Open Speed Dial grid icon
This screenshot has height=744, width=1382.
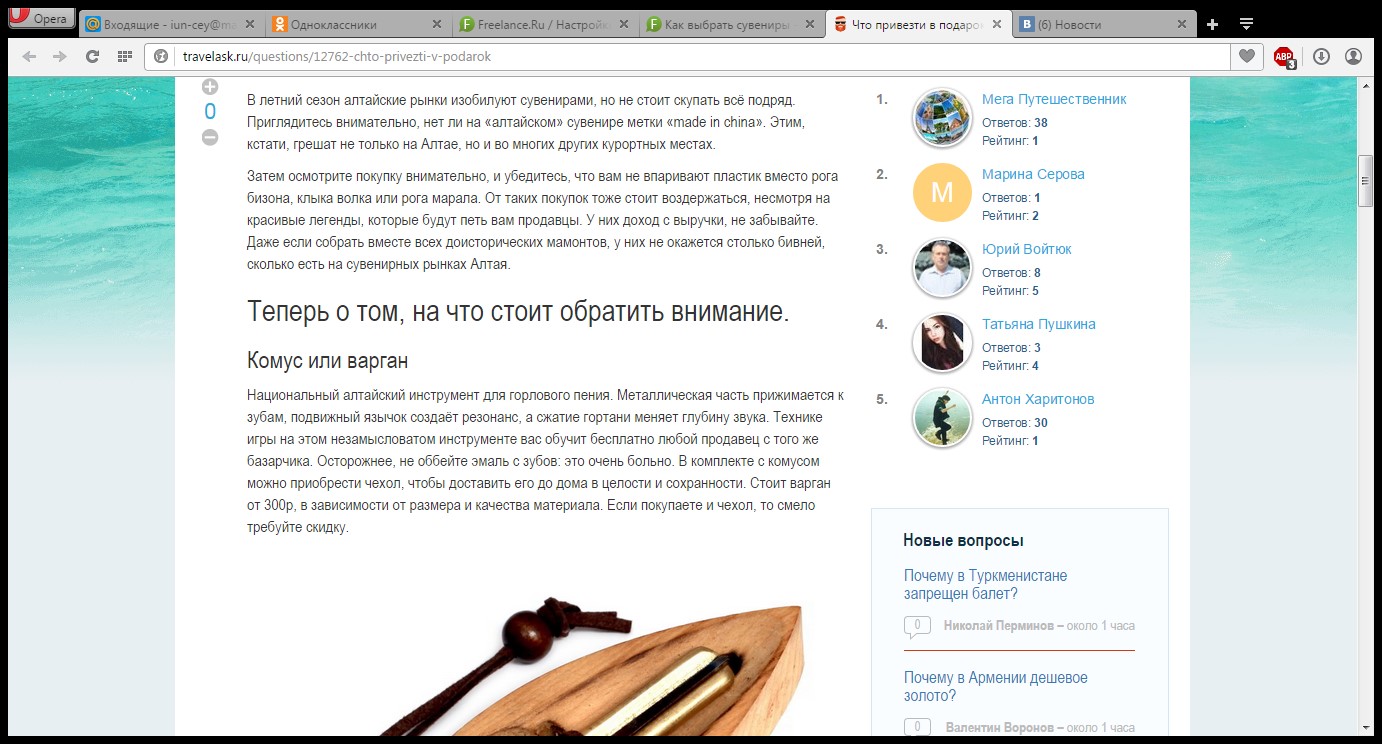[124, 57]
